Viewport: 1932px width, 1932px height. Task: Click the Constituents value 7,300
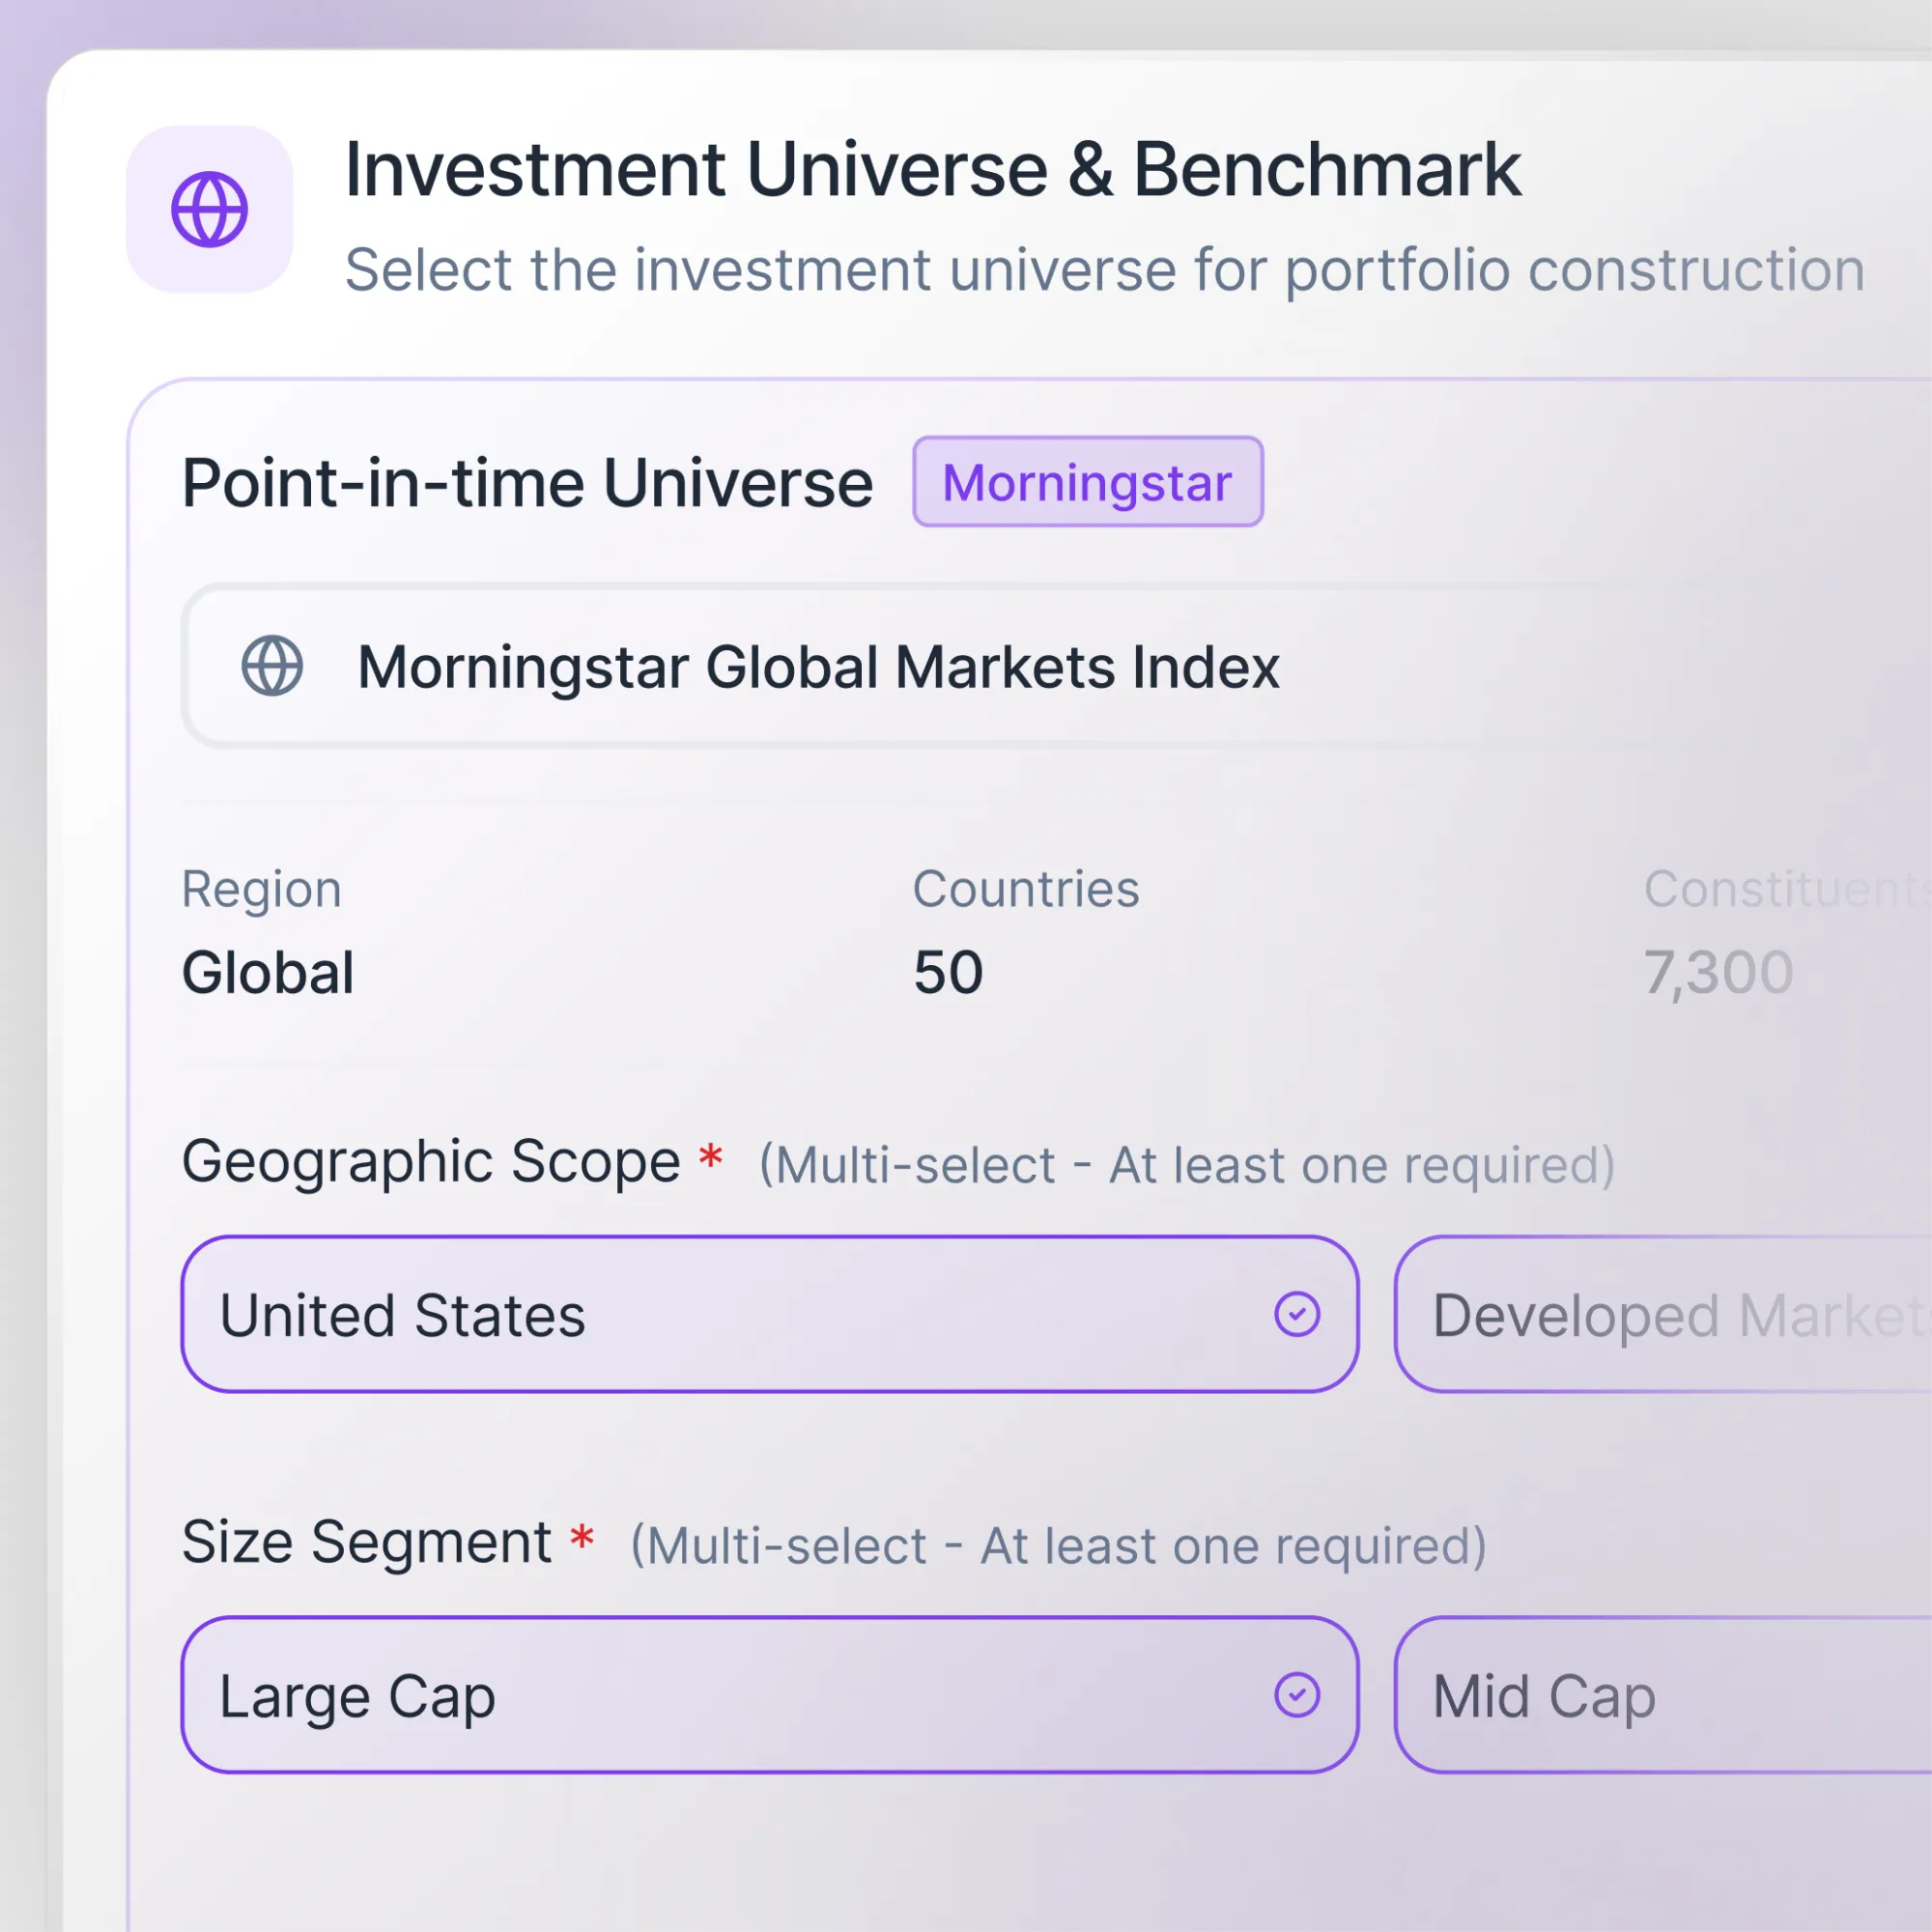[x=1719, y=973]
